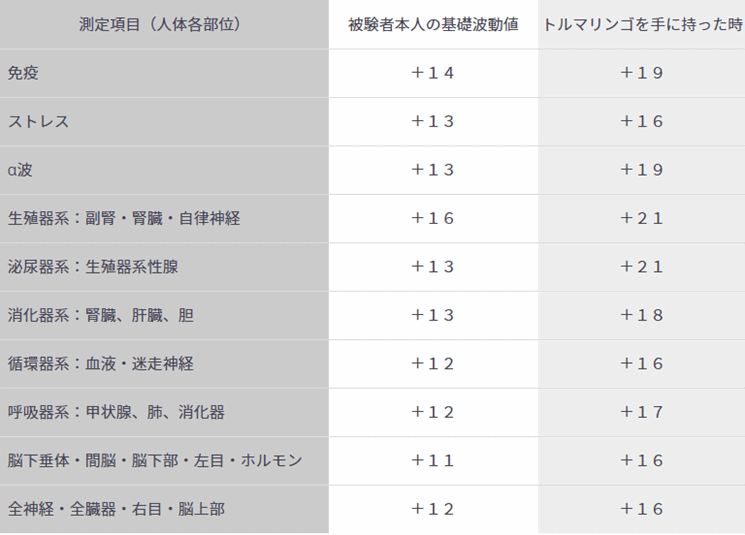Select the +19 tourmaline value for 免疫
The height and width of the screenshot is (535, 745).
point(641,73)
